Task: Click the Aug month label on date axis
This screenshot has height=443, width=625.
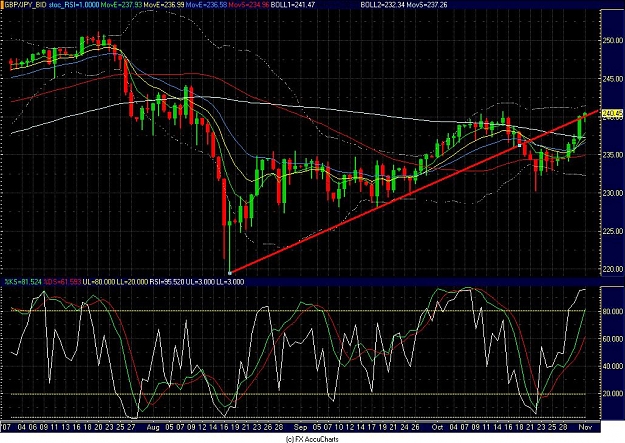Action: [153, 427]
